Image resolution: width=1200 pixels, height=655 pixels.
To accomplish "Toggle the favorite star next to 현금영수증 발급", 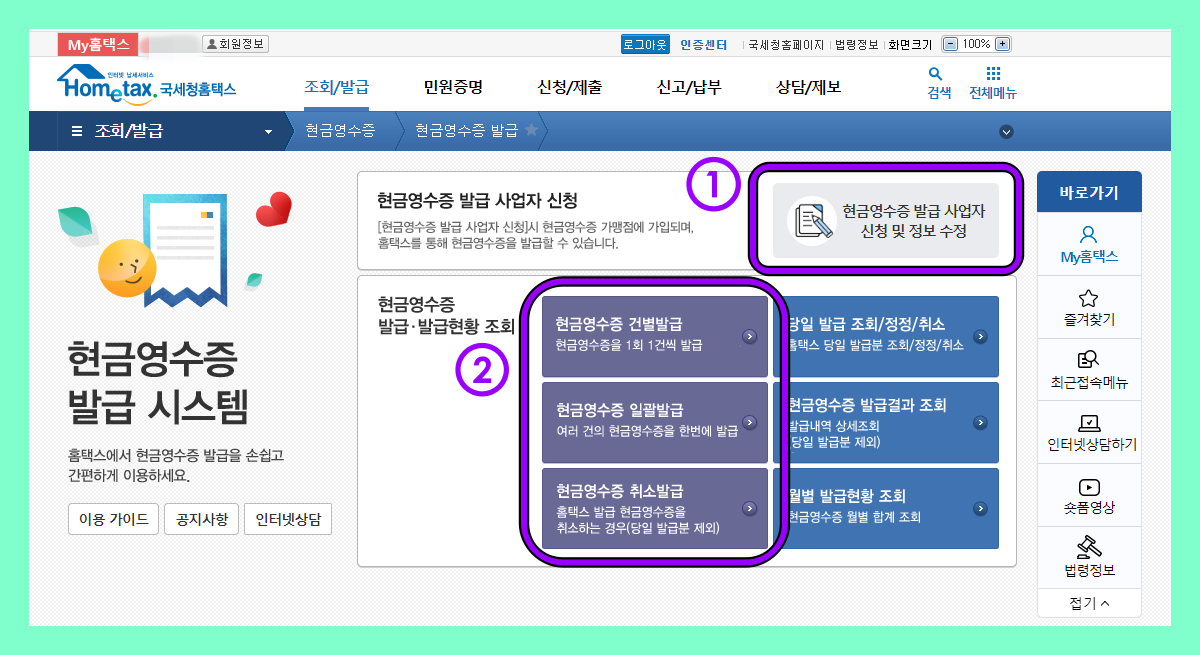I will pyautogui.click(x=533, y=130).
